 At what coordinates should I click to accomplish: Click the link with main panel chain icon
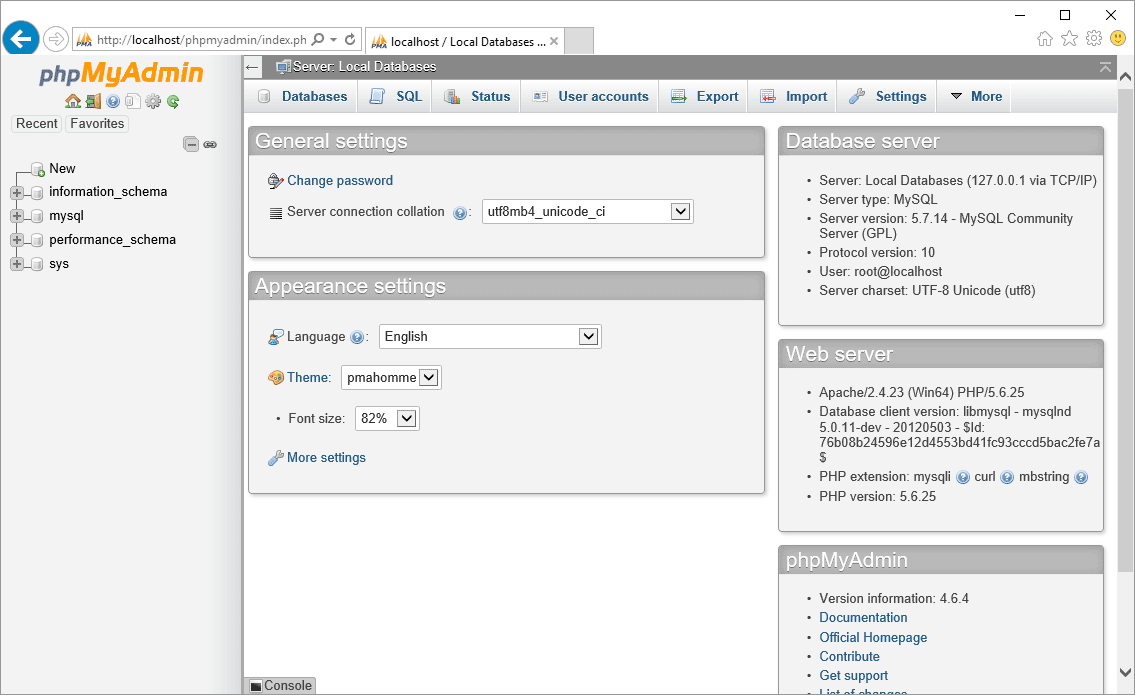[210, 144]
